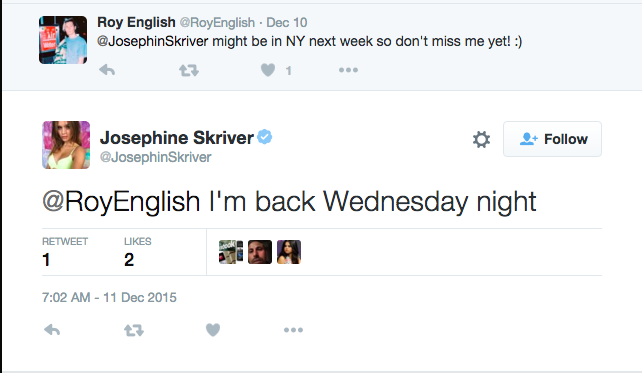
Task: Open @JosephinSkriver mention in Roy's tweet
Action: (x=153, y=41)
